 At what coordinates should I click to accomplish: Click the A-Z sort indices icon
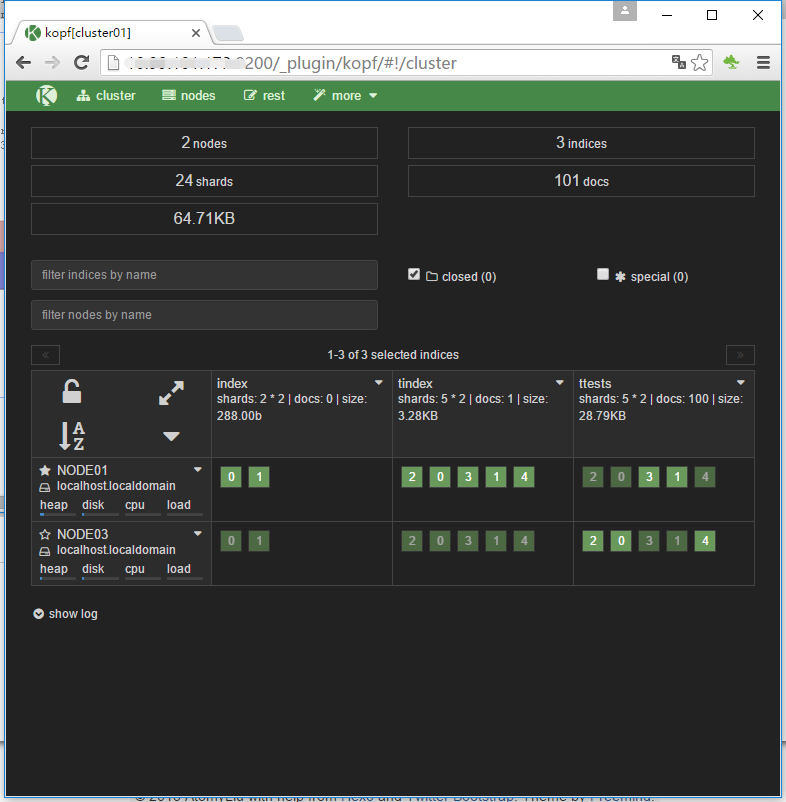[x=72, y=436]
